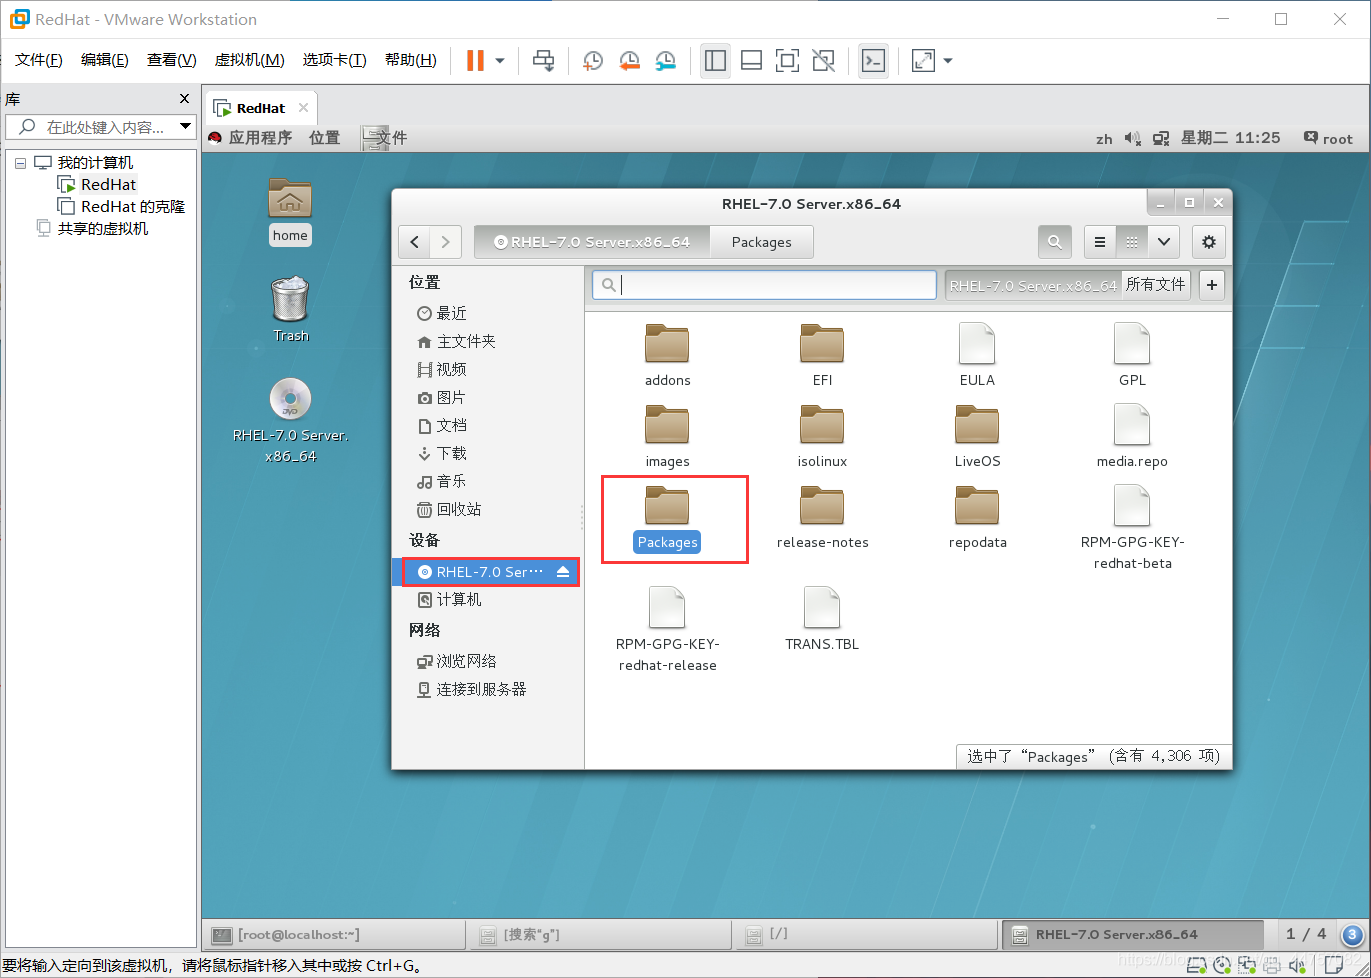
Task: Open the clock showing 星期二 11:25
Action: point(1230,138)
